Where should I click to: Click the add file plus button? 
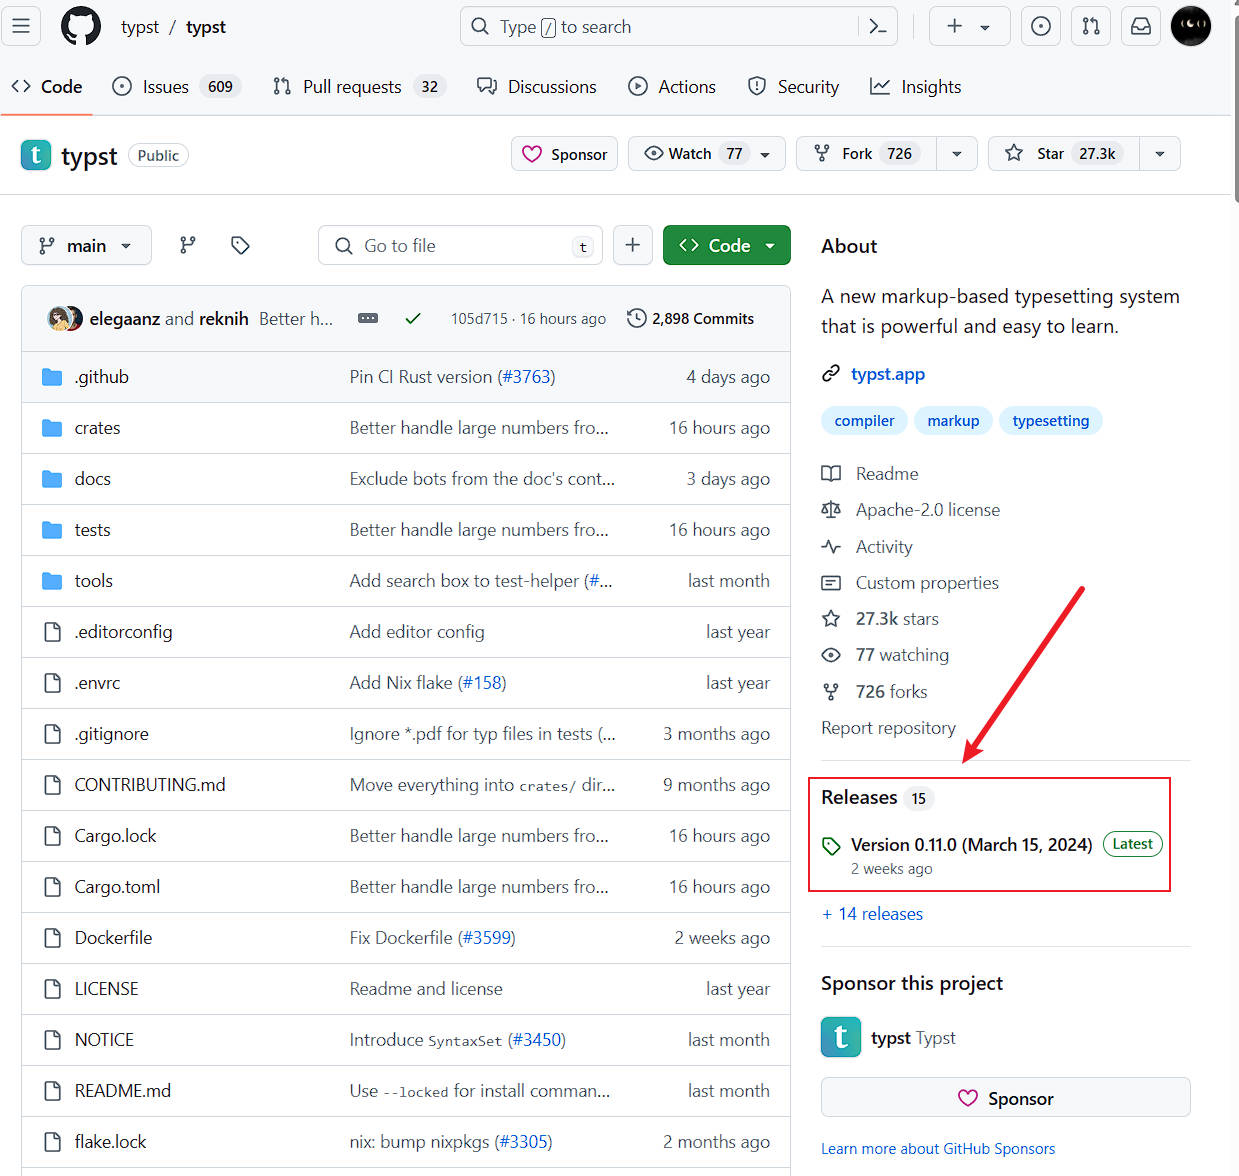pos(632,245)
